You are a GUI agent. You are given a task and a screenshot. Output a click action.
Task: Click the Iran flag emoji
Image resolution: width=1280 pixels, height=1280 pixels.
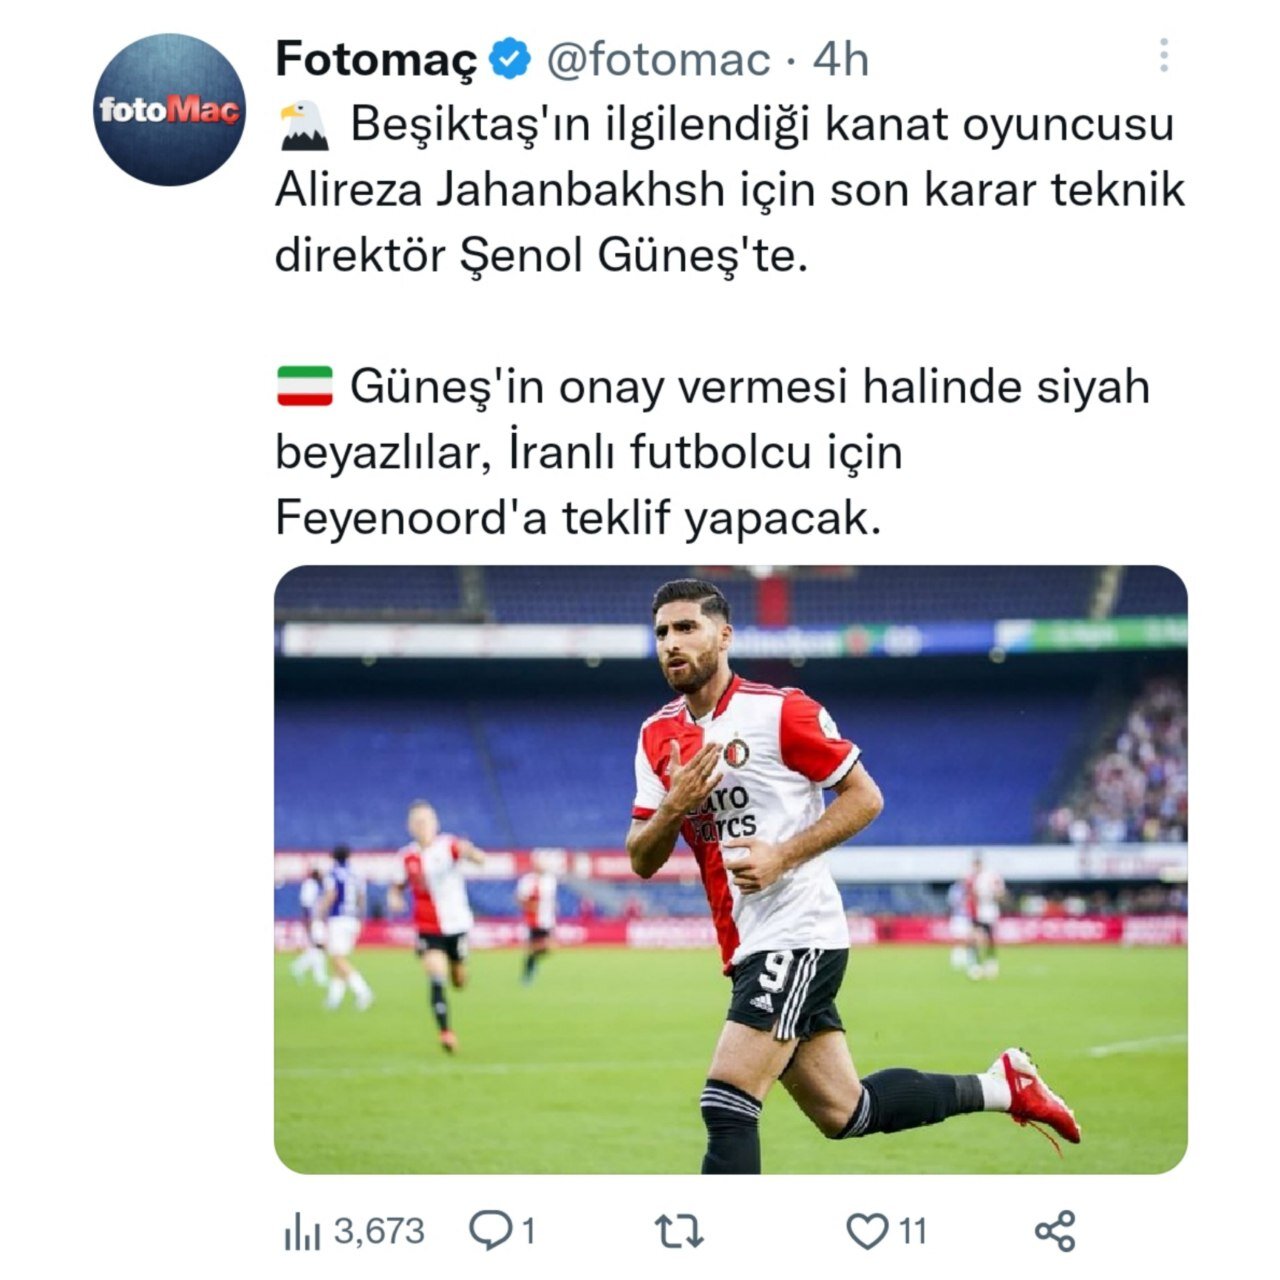304,386
